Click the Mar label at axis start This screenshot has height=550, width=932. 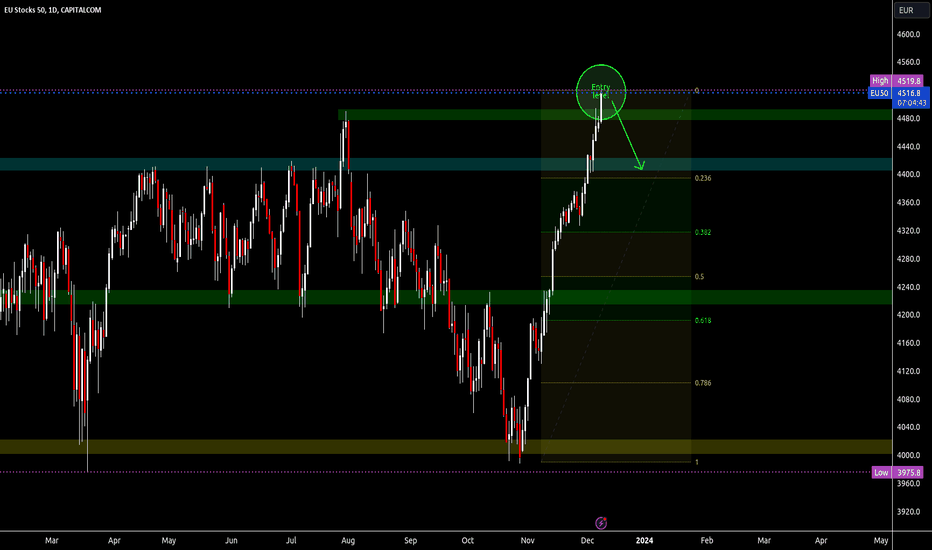coord(52,540)
